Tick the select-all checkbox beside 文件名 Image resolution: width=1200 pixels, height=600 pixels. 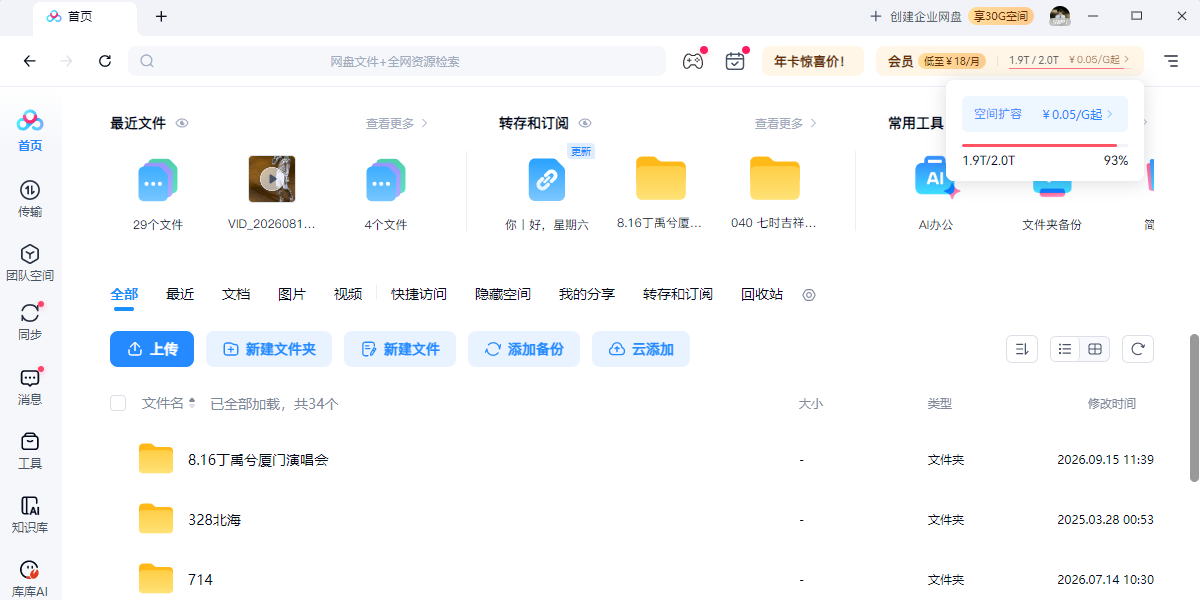[118, 403]
